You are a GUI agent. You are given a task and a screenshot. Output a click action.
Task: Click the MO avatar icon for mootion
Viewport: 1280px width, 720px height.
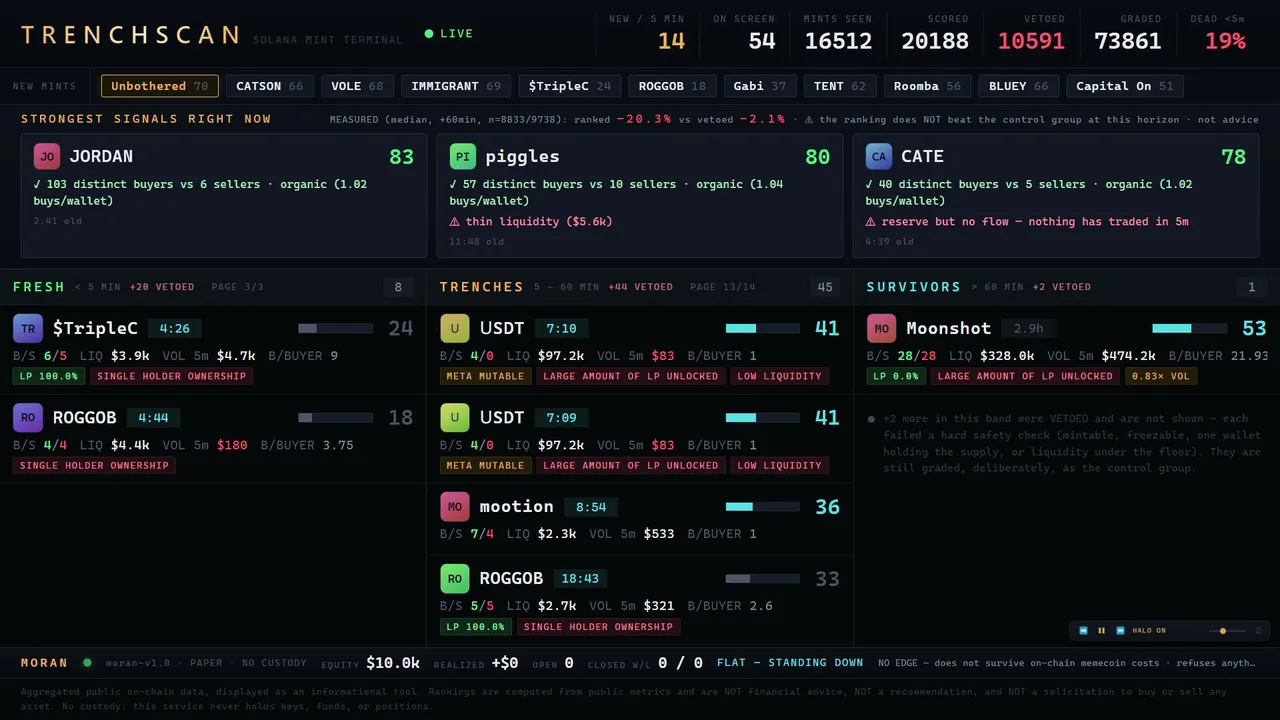(455, 507)
